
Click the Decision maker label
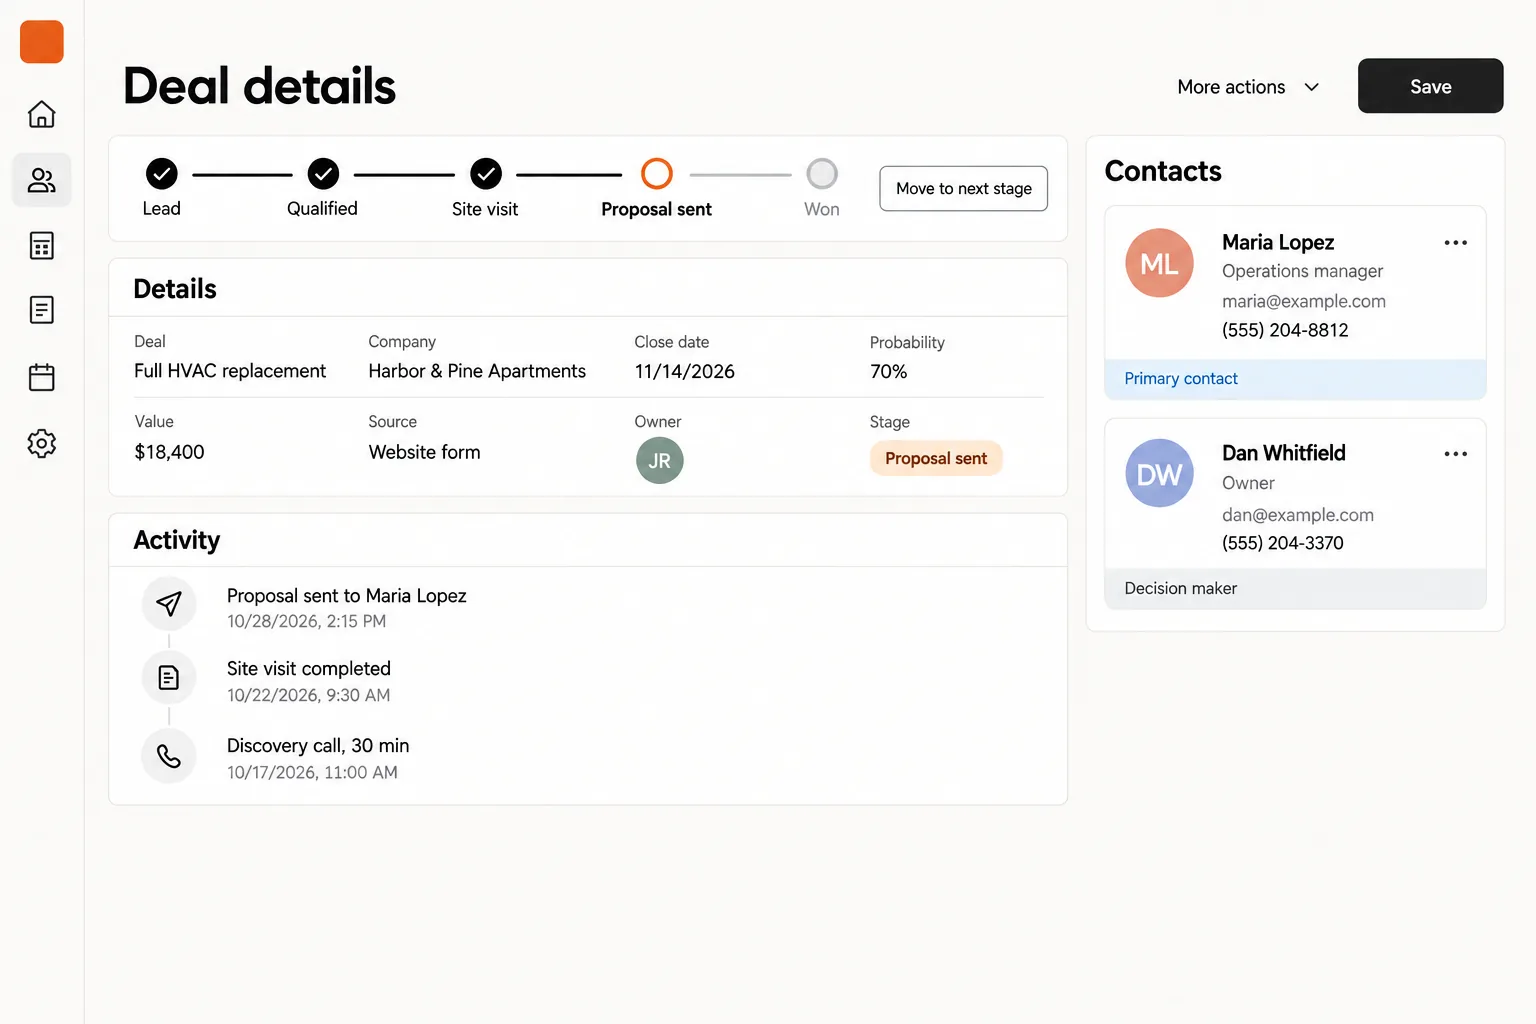point(1181,589)
